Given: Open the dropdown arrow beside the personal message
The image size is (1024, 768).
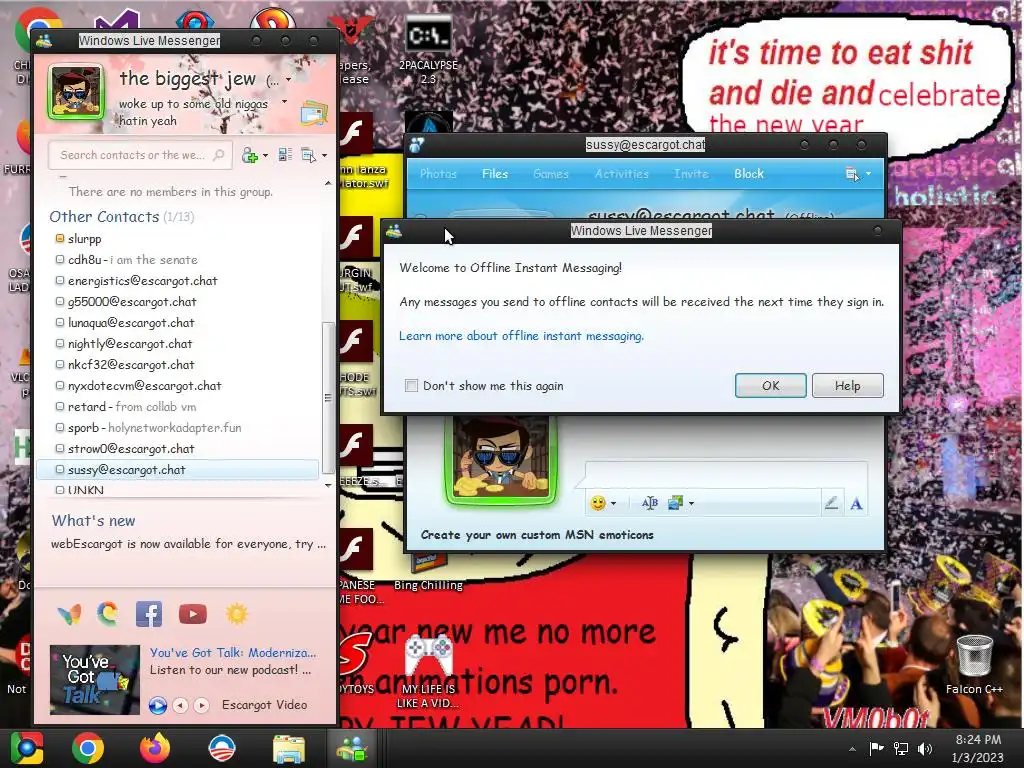Looking at the screenshot, I should click(x=284, y=102).
